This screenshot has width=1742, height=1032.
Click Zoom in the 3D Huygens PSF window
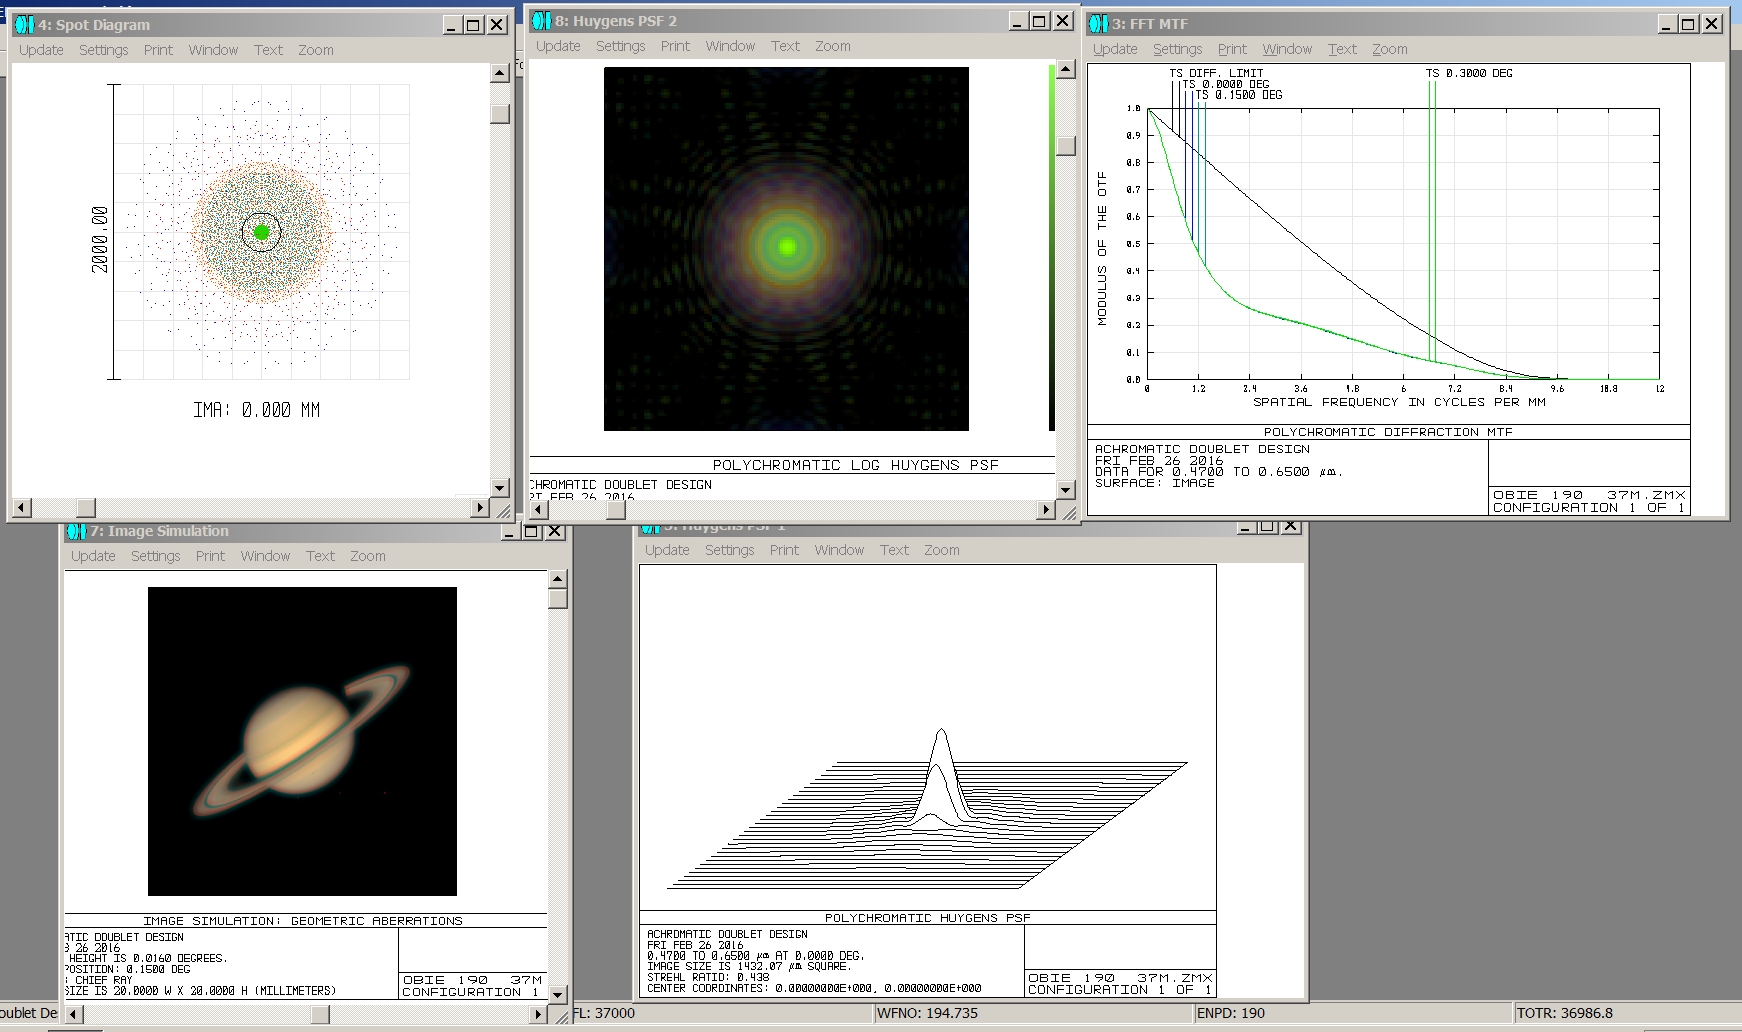[x=942, y=550]
